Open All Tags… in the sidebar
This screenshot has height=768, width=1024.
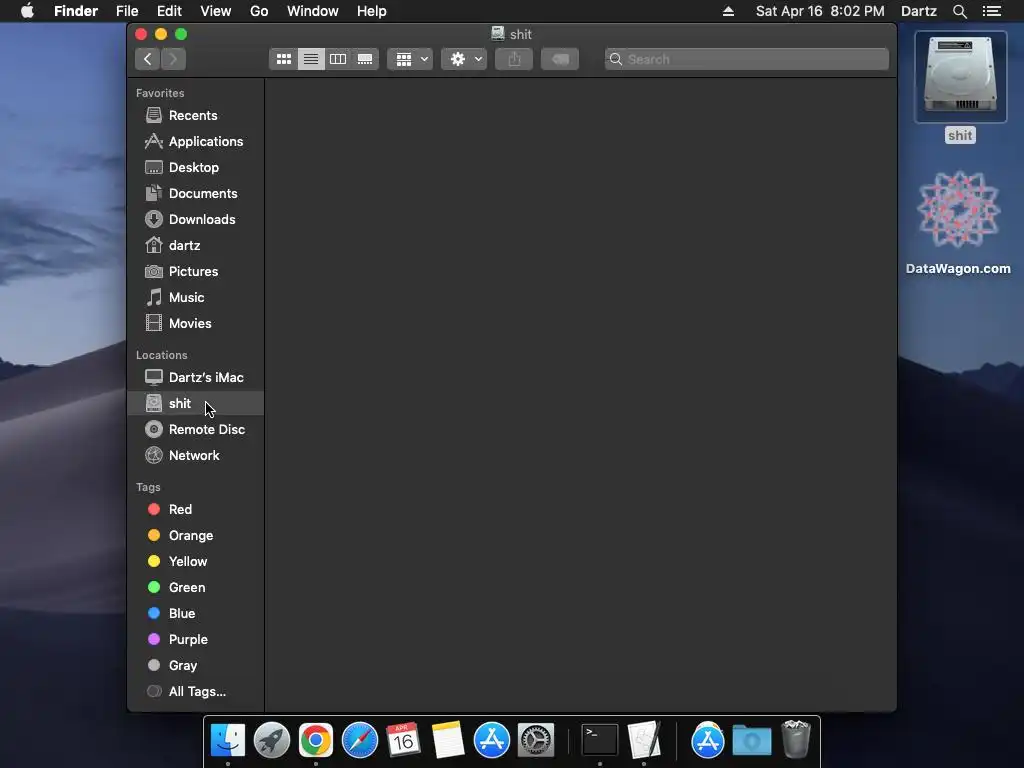[x=196, y=692]
